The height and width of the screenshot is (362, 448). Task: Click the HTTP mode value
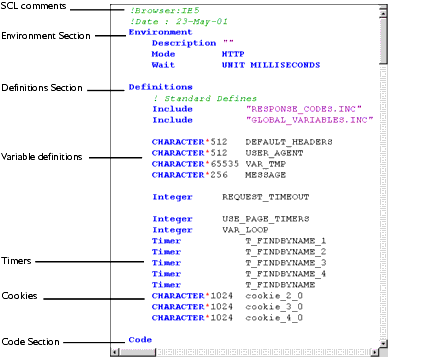click(233, 54)
